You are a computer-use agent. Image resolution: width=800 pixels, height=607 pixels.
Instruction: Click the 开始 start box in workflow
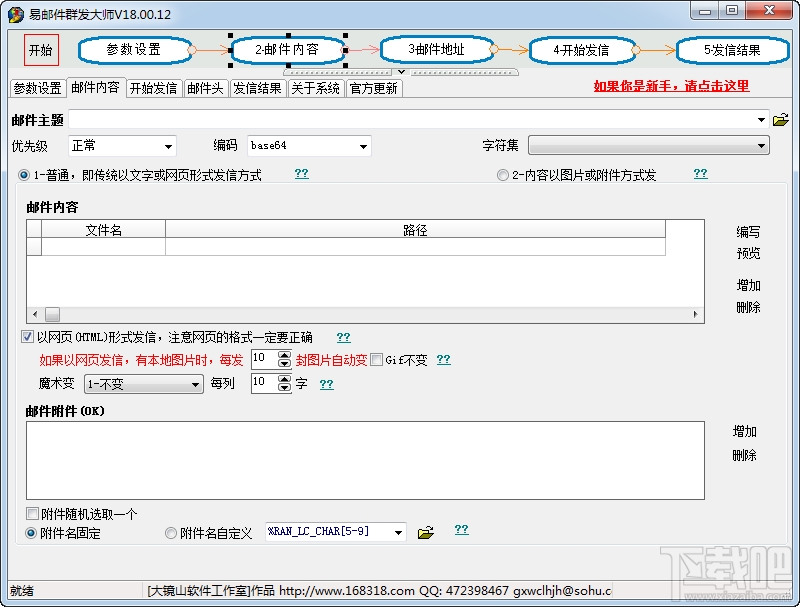coord(41,50)
